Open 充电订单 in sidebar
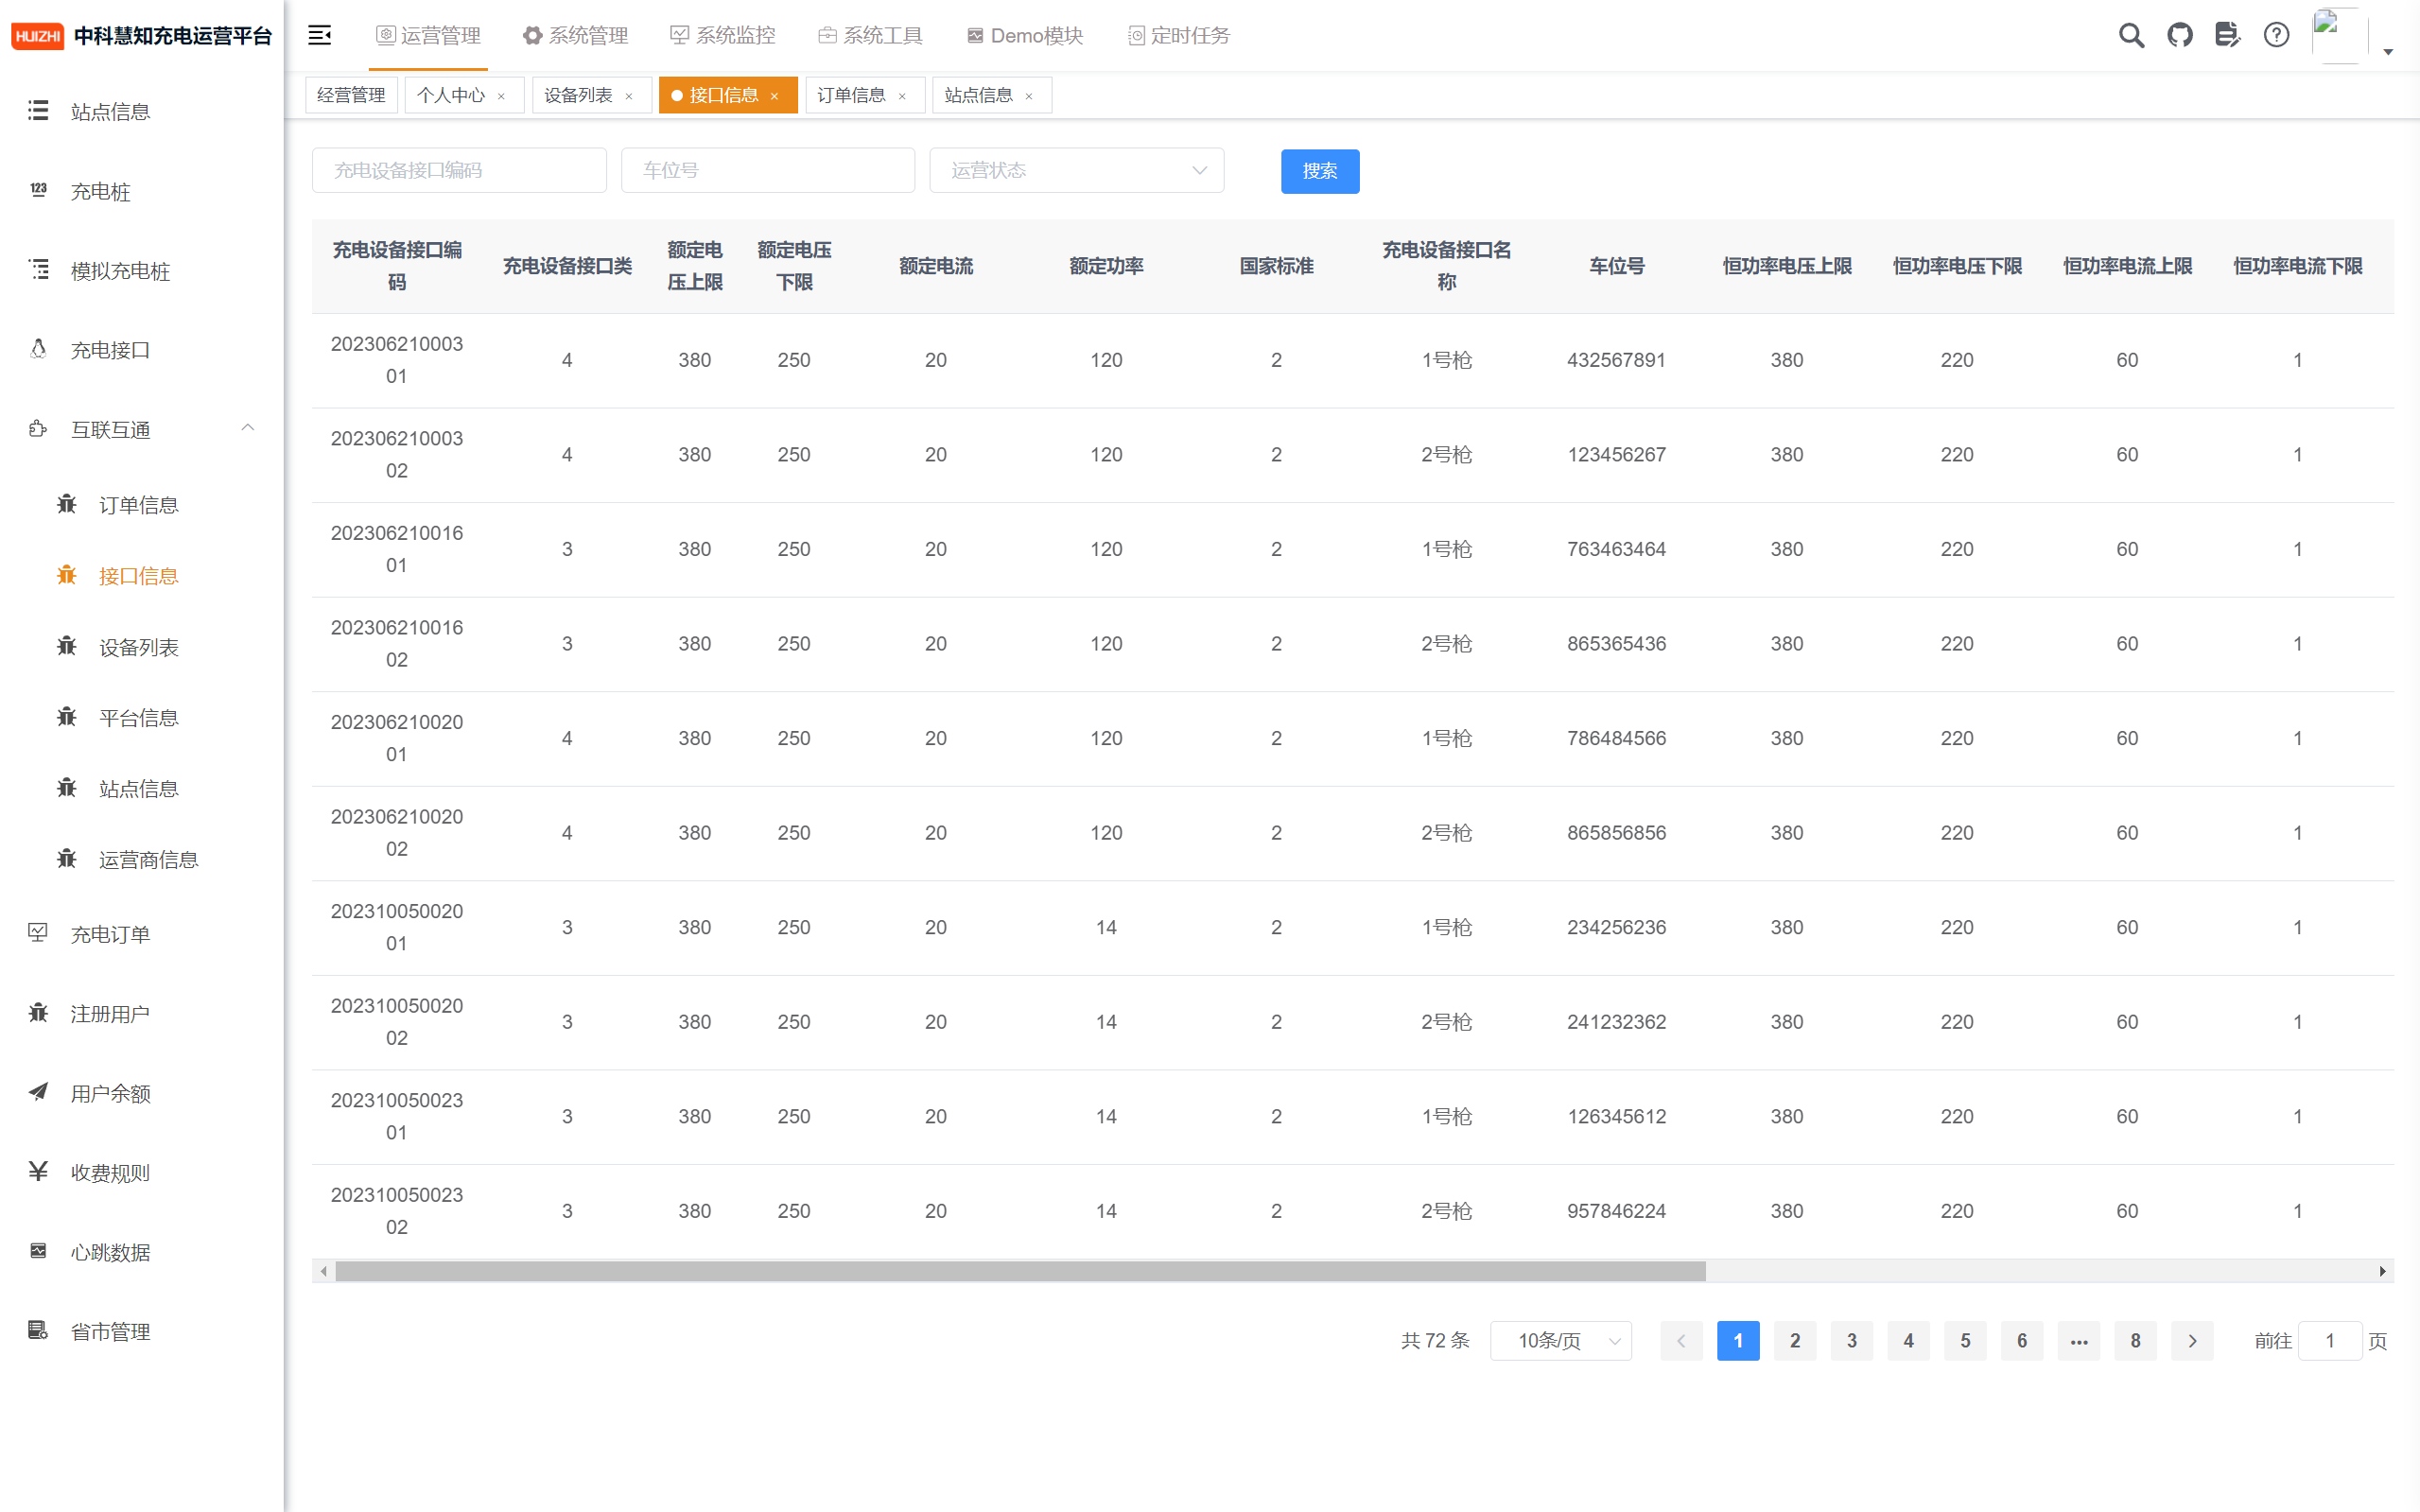The image size is (2420, 1512). [142, 934]
